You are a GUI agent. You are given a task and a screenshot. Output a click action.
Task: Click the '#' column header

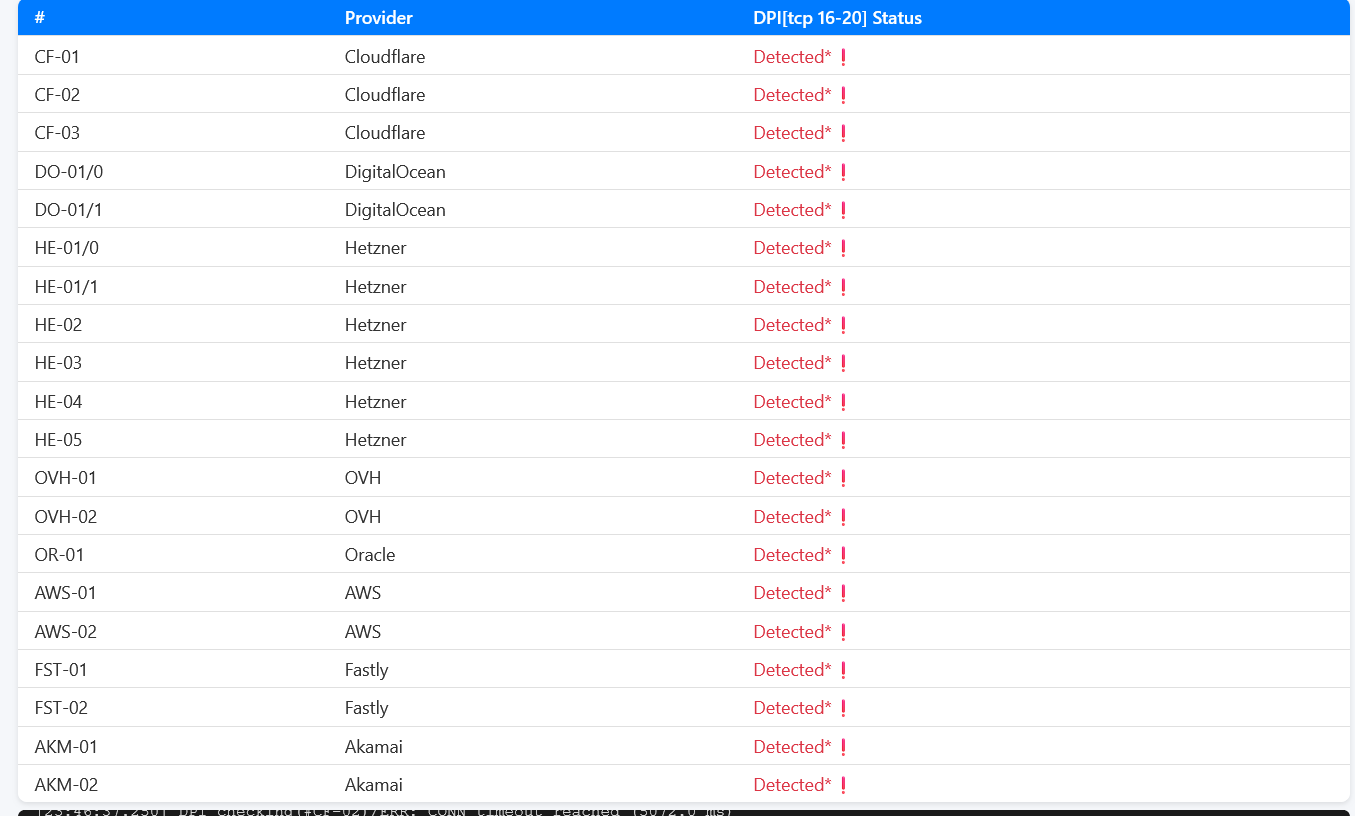point(40,18)
